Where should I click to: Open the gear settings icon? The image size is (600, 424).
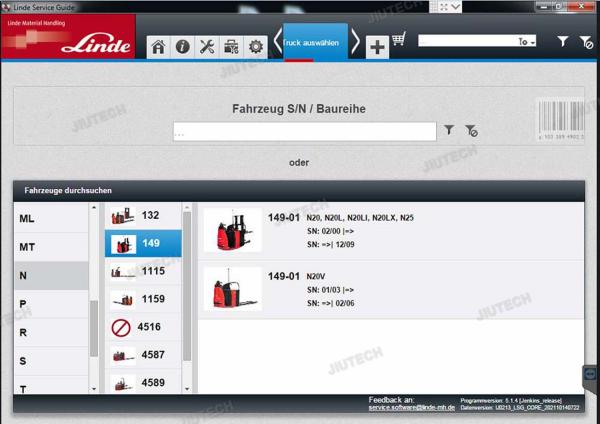point(256,47)
